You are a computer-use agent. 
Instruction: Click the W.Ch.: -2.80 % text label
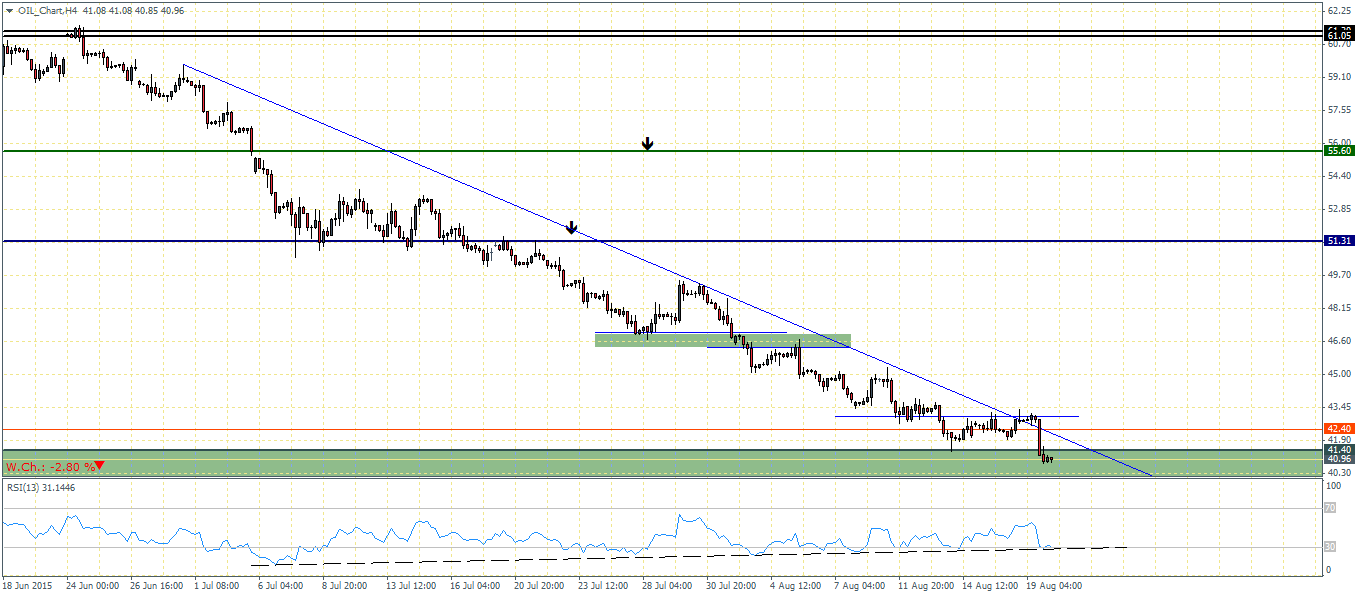pyautogui.click(x=48, y=467)
